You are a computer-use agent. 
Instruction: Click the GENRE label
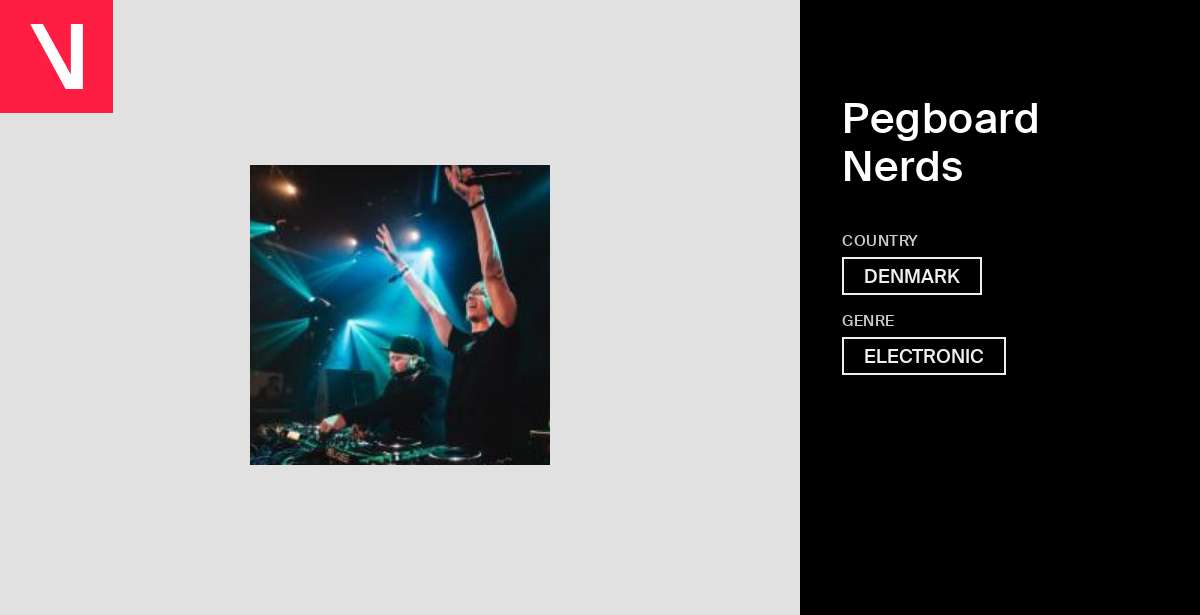868,321
